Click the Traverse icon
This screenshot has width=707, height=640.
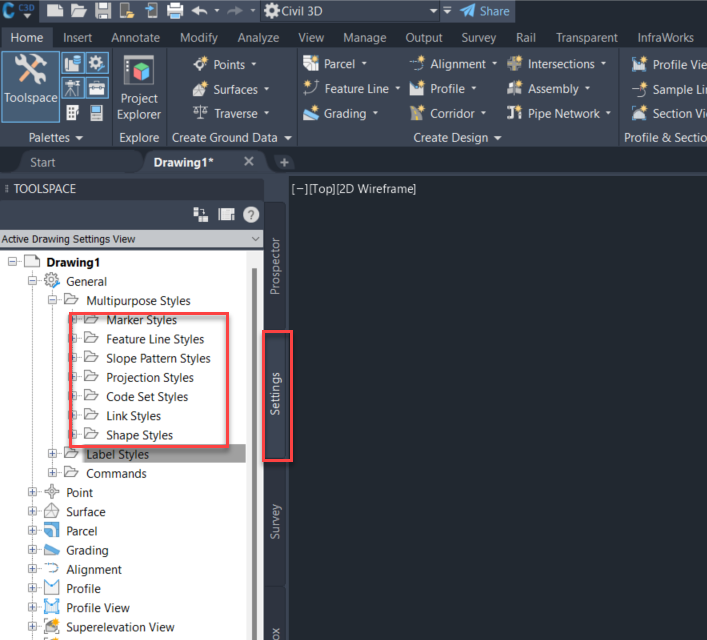tap(200, 113)
